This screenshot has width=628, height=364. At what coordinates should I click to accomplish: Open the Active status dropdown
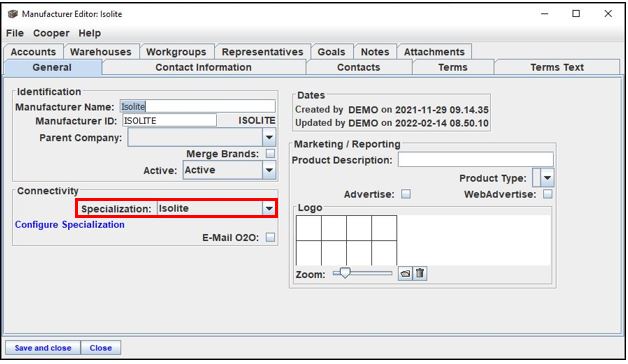pos(269,170)
